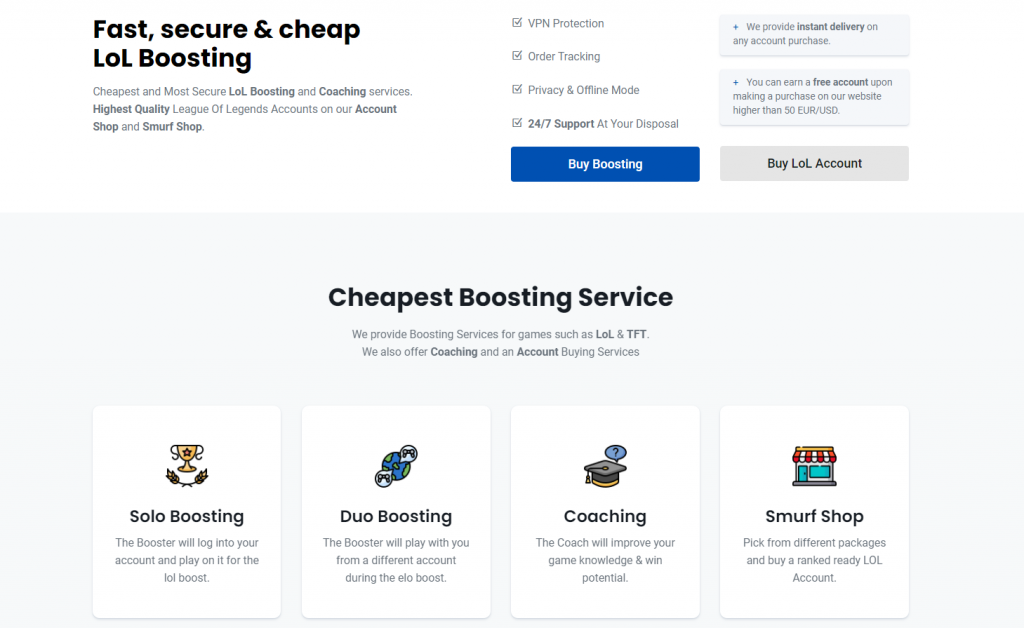Click the Duo Boosting globe controllers icon
Screen dimensions: 1024x628
point(396,465)
